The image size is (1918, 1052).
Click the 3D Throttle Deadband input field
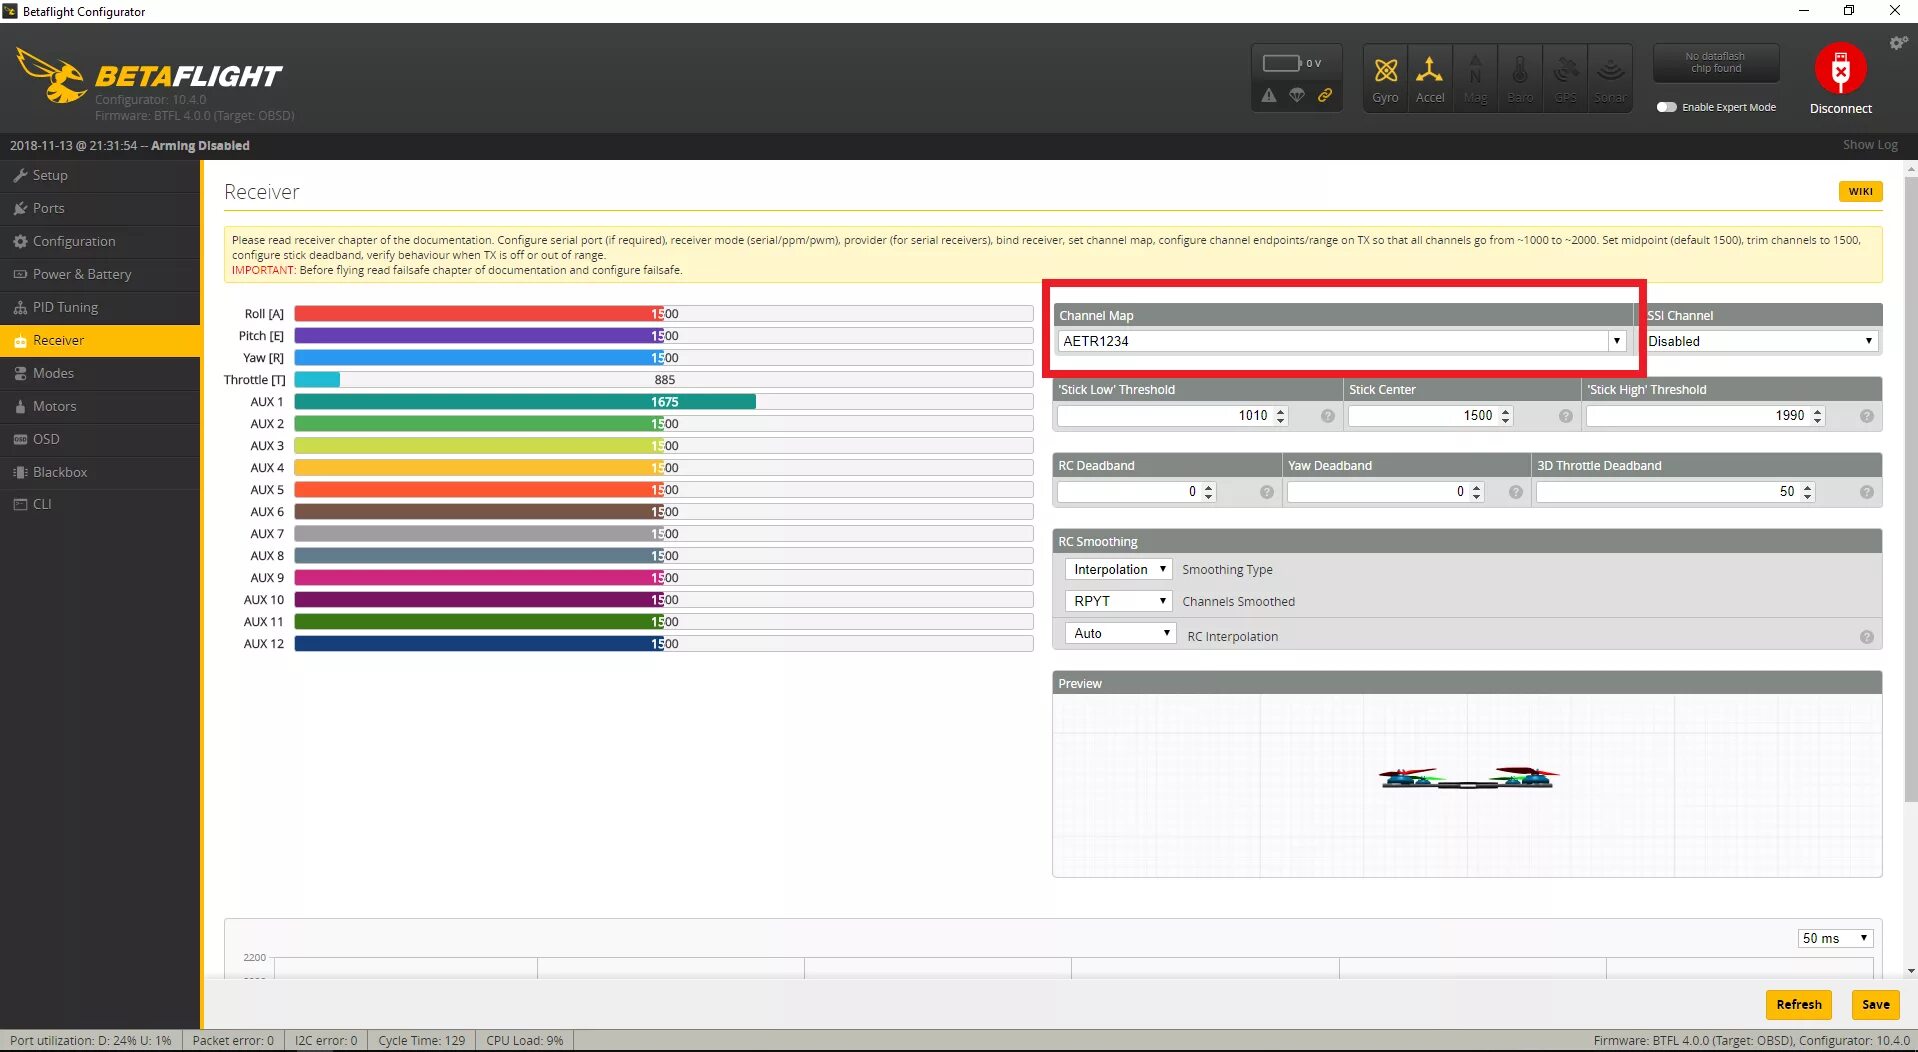click(1675, 492)
